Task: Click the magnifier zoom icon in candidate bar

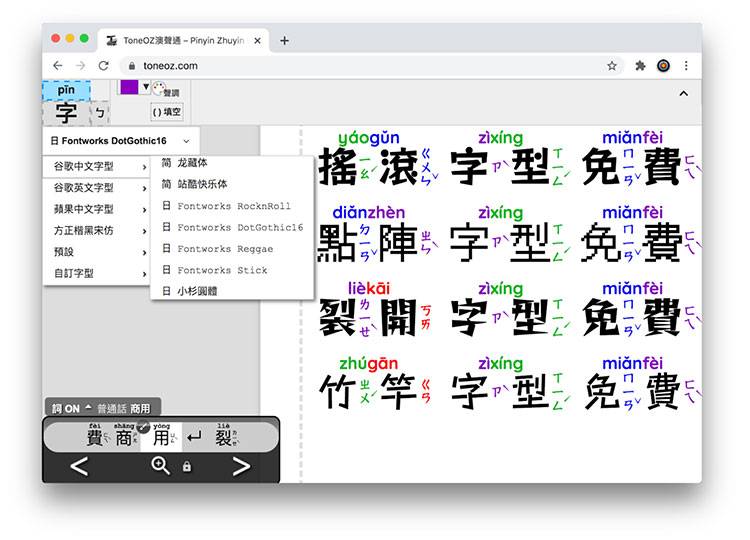Action: [160, 465]
